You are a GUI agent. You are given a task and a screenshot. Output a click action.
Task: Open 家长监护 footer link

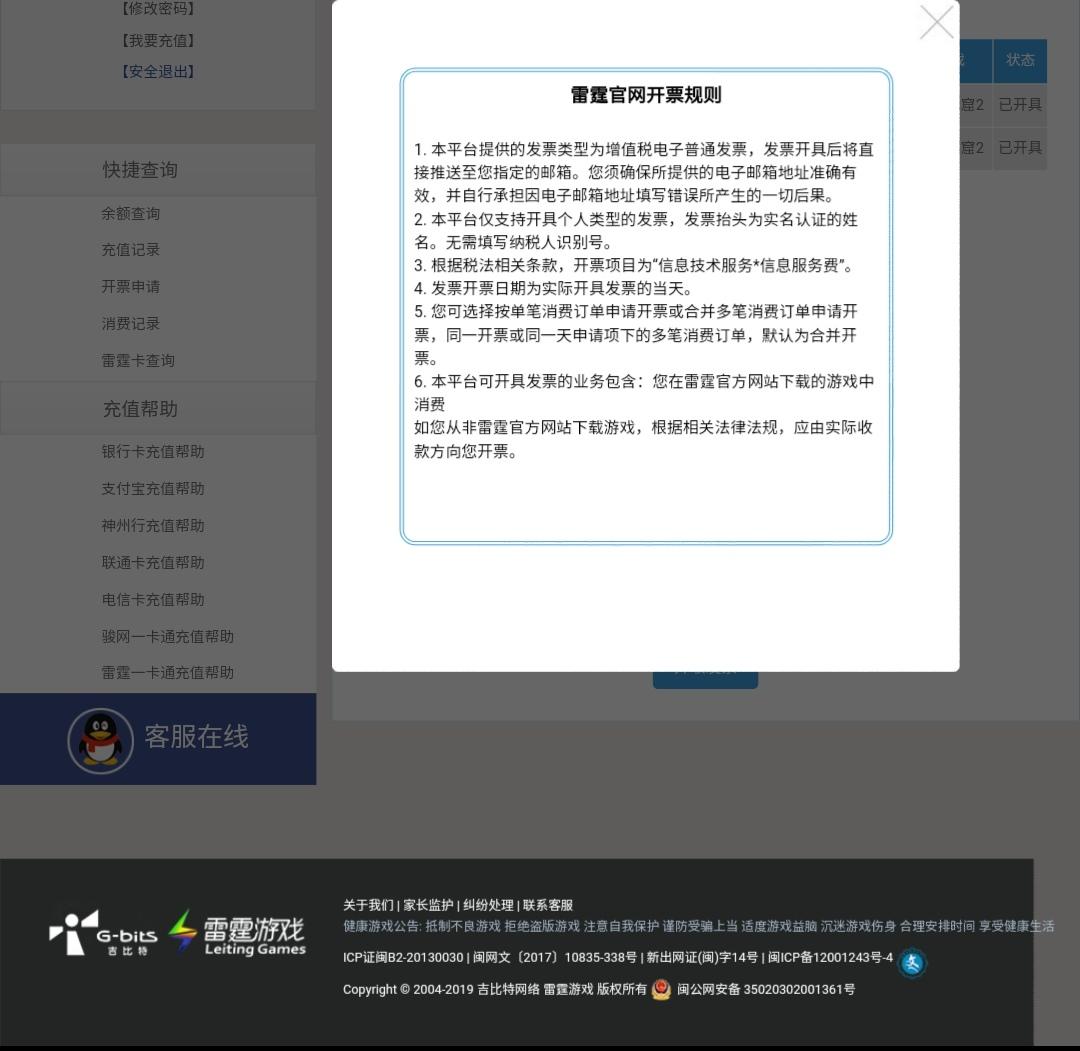point(428,905)
